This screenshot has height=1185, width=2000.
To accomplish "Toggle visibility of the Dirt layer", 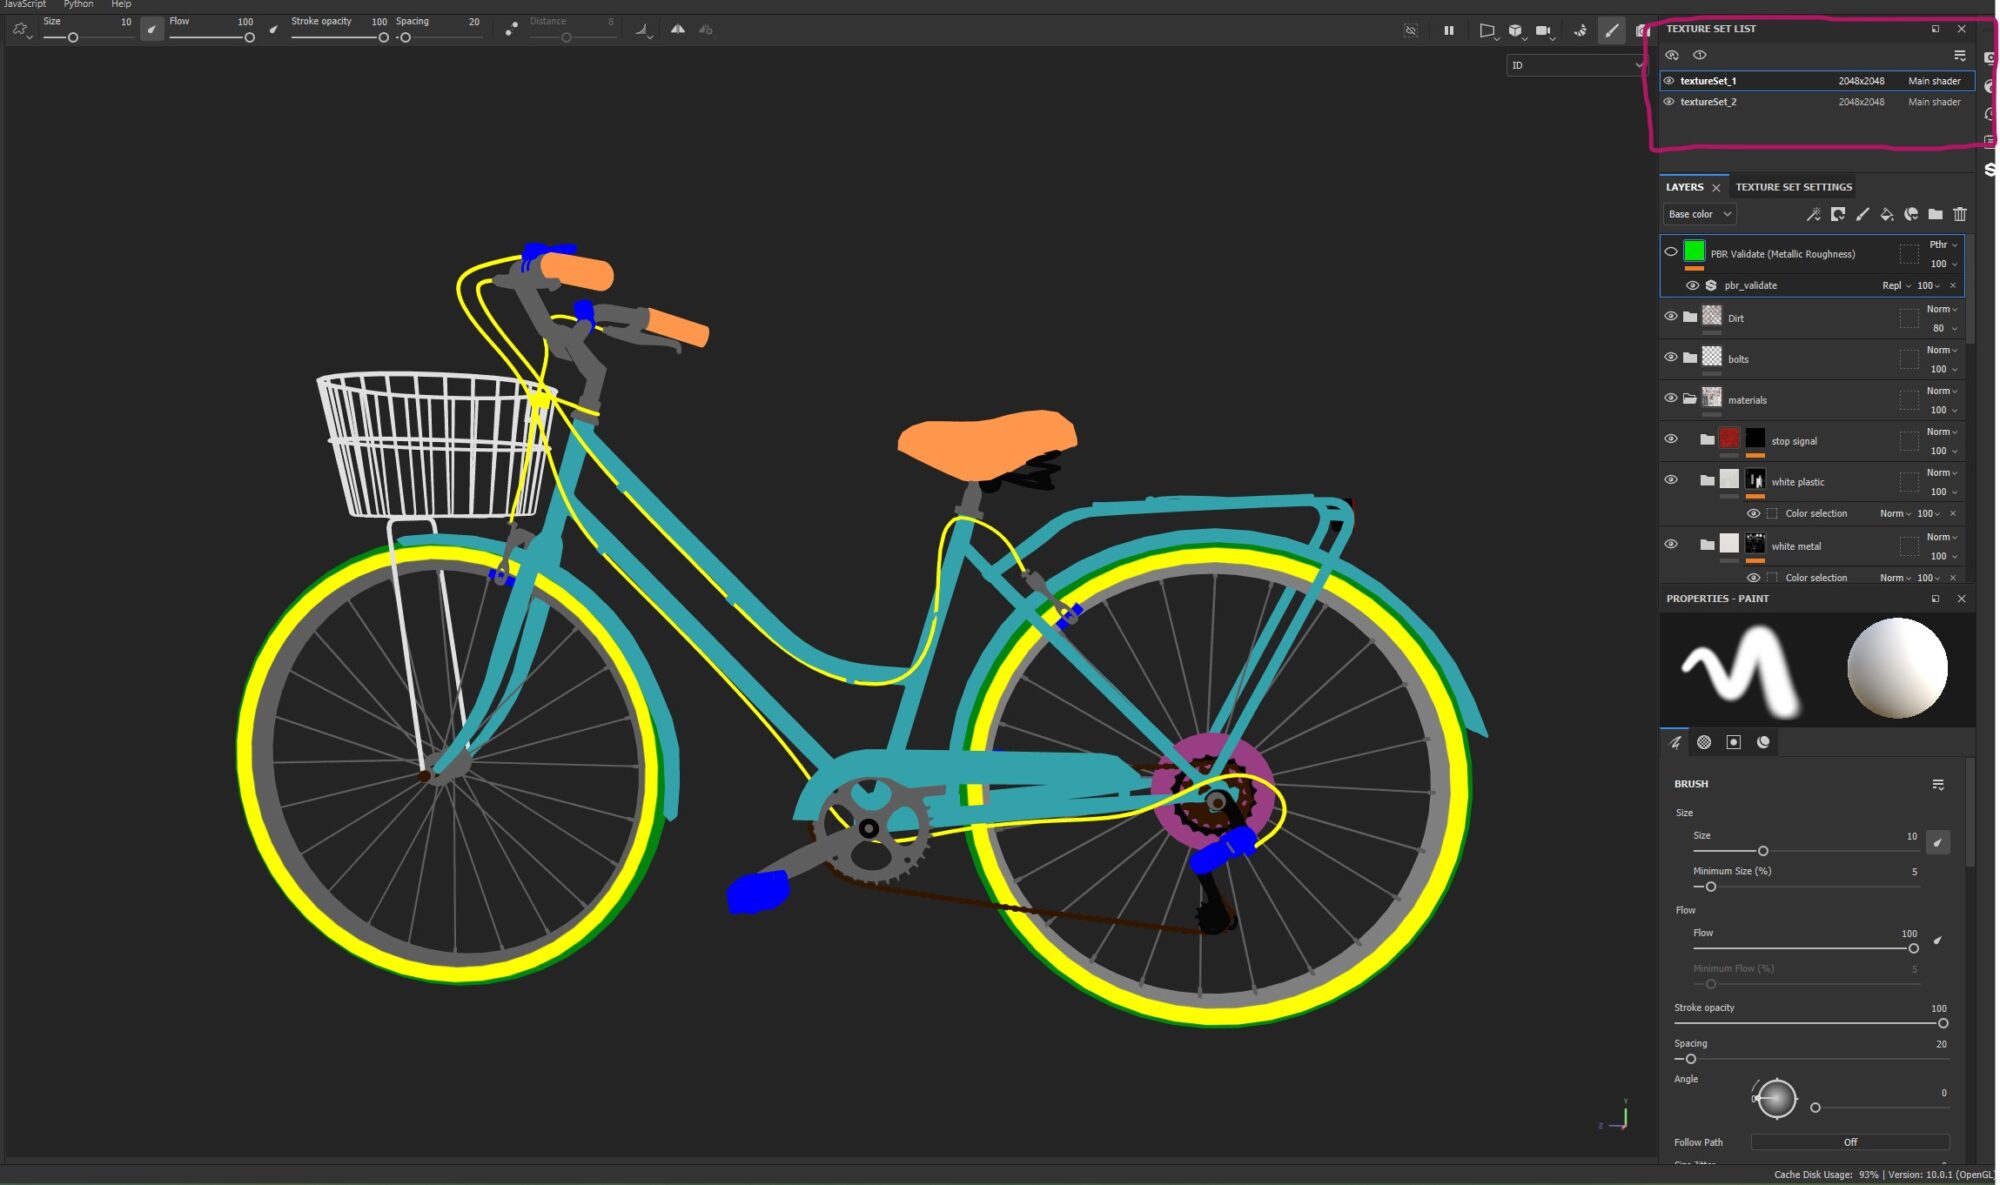I will pos(1670,315).
